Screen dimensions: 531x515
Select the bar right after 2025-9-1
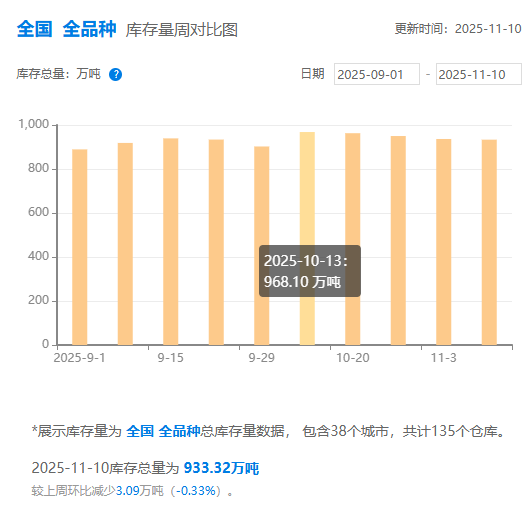(125, 244)
